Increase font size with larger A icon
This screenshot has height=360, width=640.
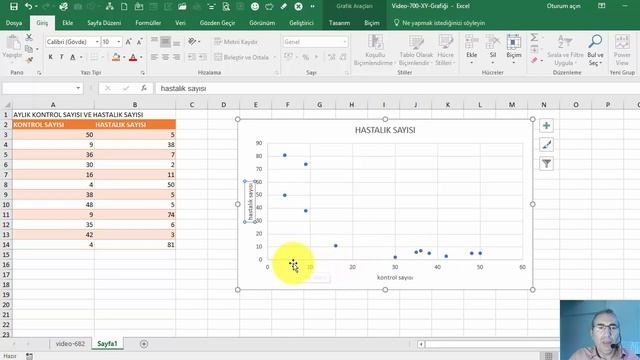pyautogui.click(x=129, y=42)
